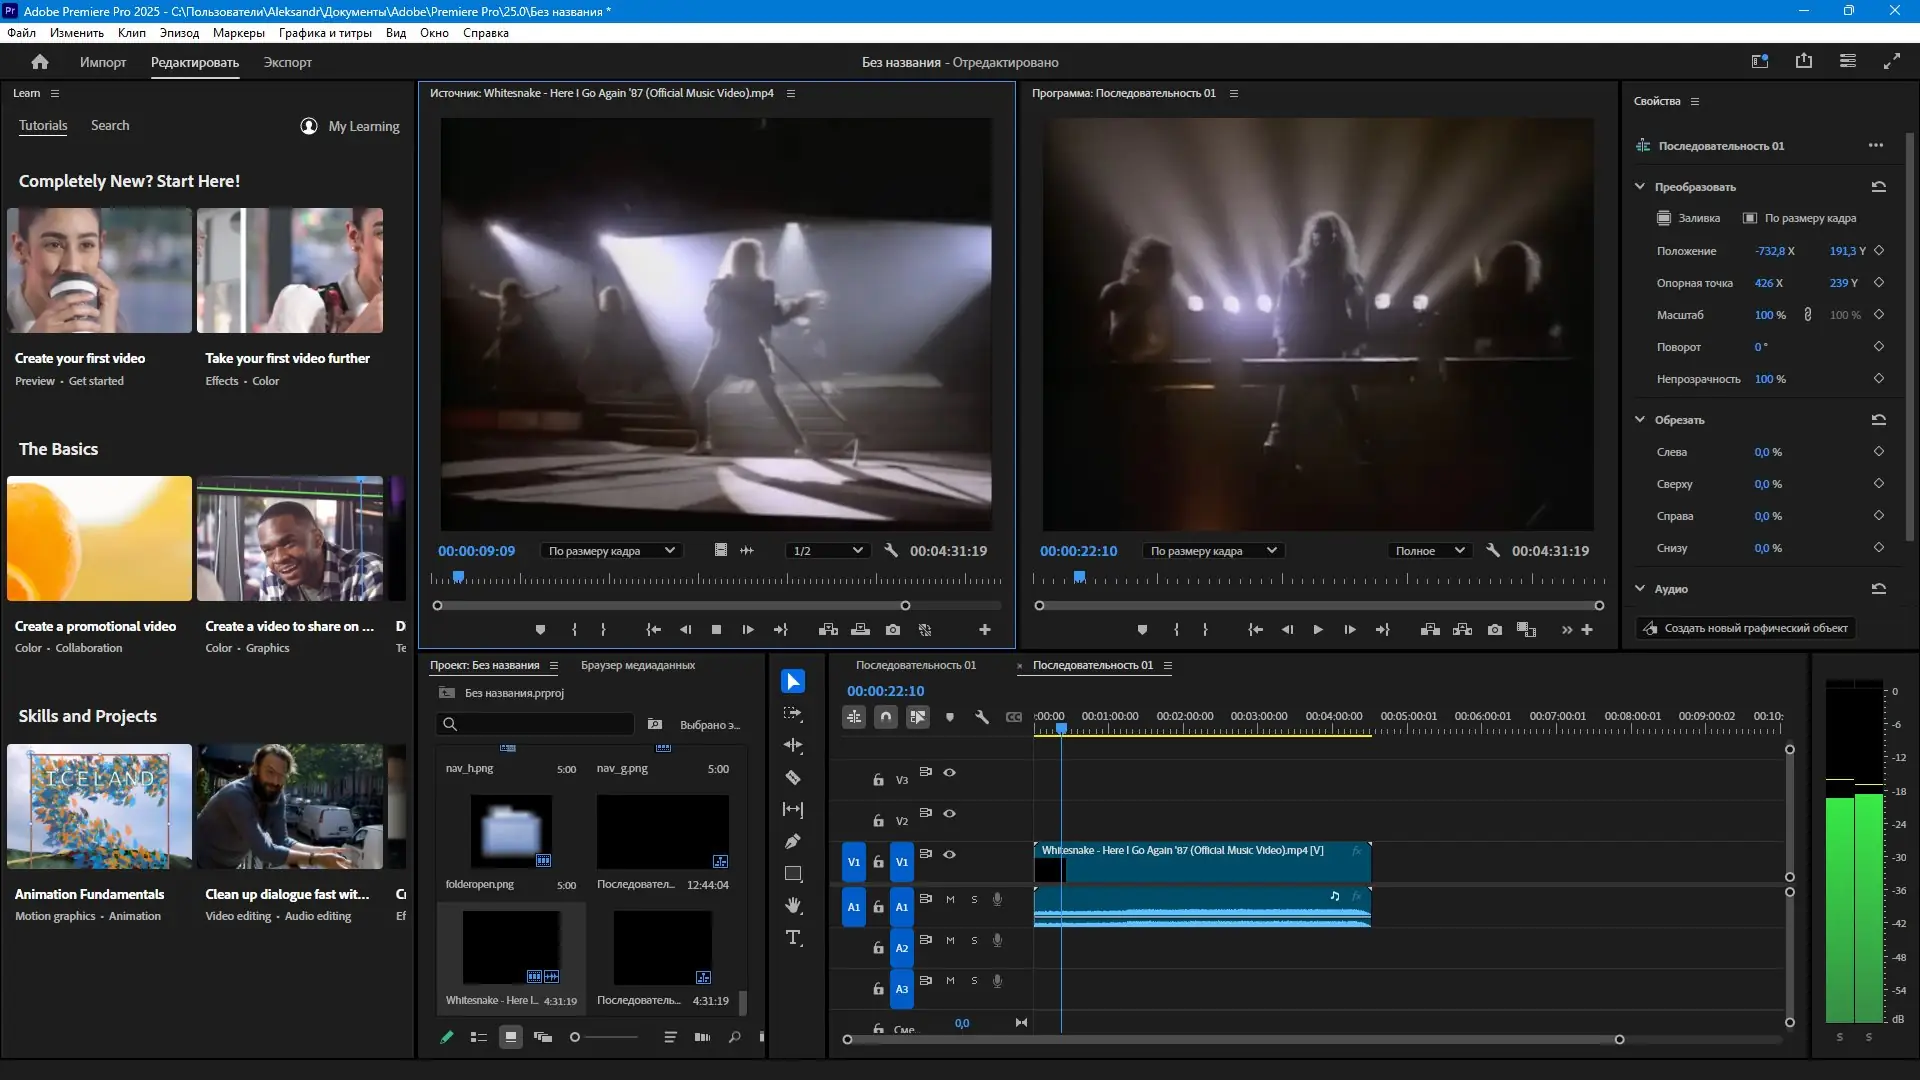Mute audio track A1

click(x=950, y=899)
